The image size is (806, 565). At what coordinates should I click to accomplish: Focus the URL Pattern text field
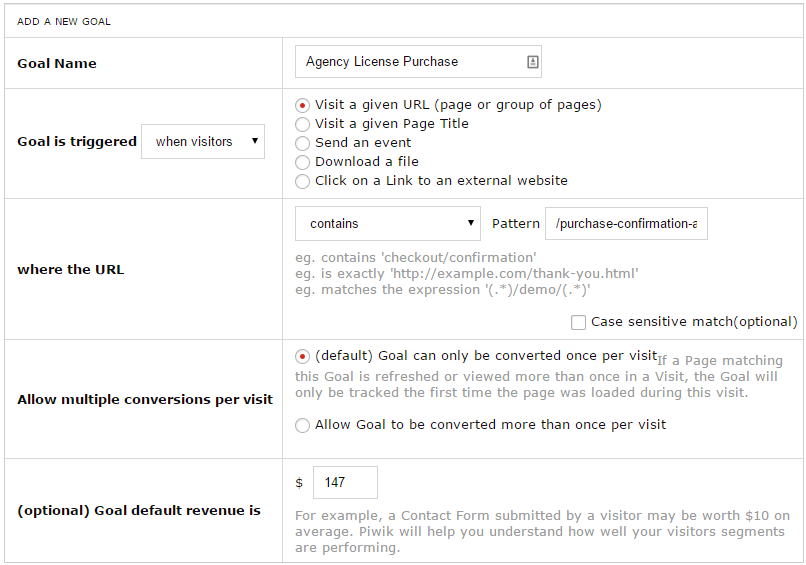coord(626,224)
